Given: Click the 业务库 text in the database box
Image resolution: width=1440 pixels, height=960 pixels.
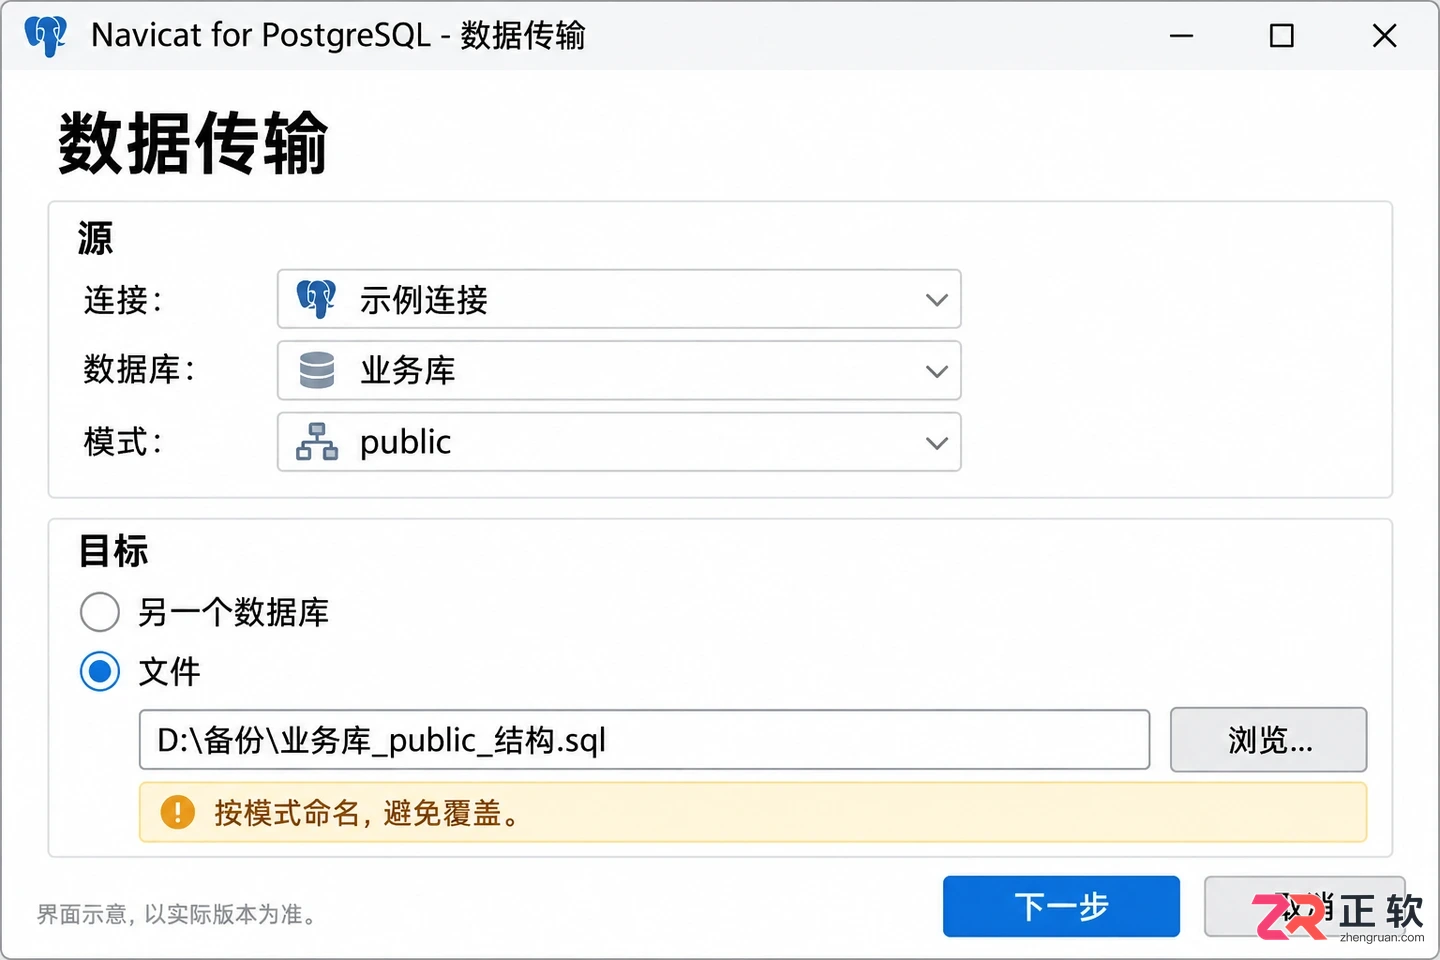Looking at the screenshot, I should tap(408, 371).
